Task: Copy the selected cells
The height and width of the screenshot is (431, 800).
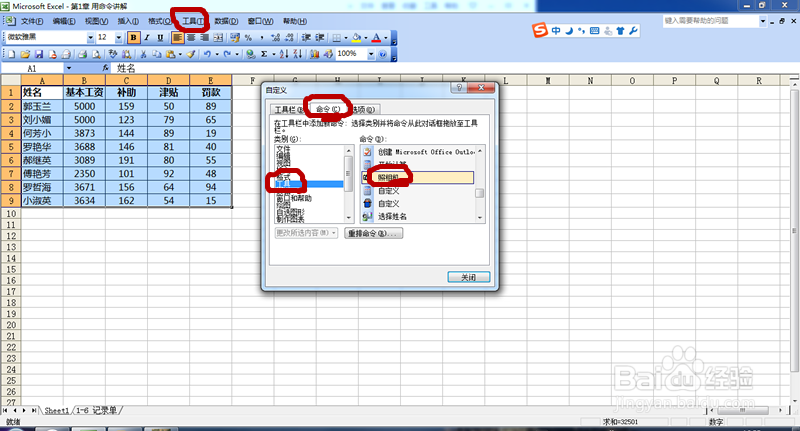Action: [157, 54]
